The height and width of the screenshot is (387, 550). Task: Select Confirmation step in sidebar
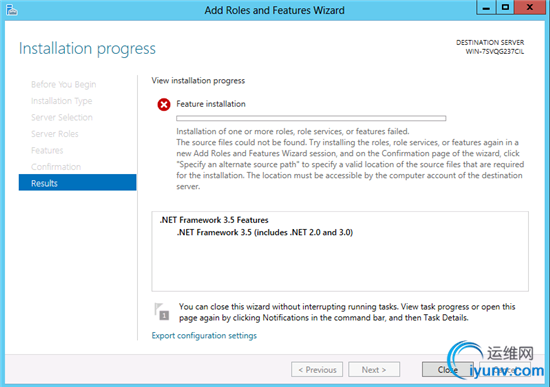pos(56,167)
